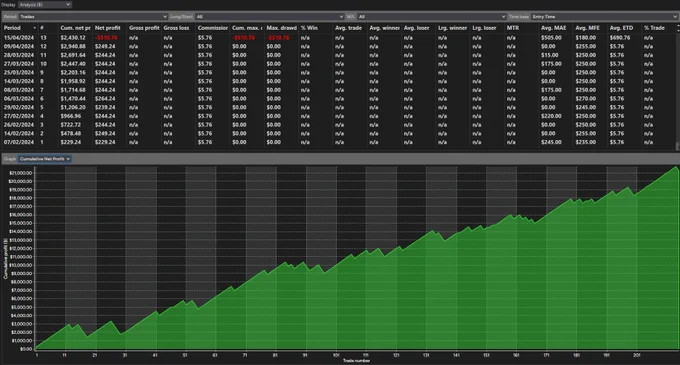Select the 25/03/2024 trade row date

click(x=19, y=72)
